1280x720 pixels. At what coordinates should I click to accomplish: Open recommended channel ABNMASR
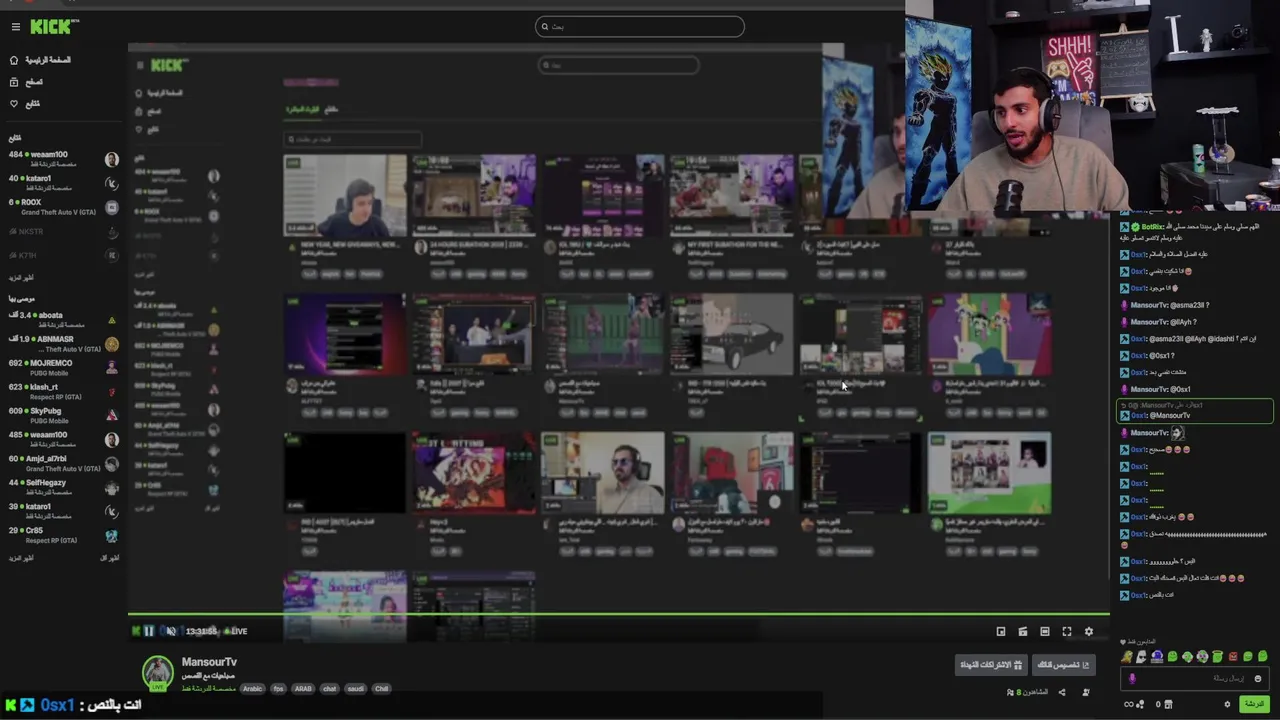(62, 343)
